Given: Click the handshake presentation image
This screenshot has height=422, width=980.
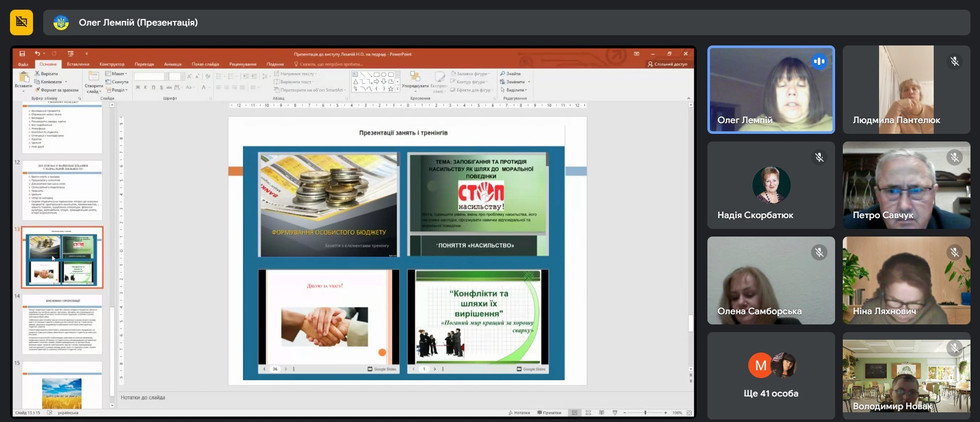Looking at the screenshot, I should (x=328, y=322).
